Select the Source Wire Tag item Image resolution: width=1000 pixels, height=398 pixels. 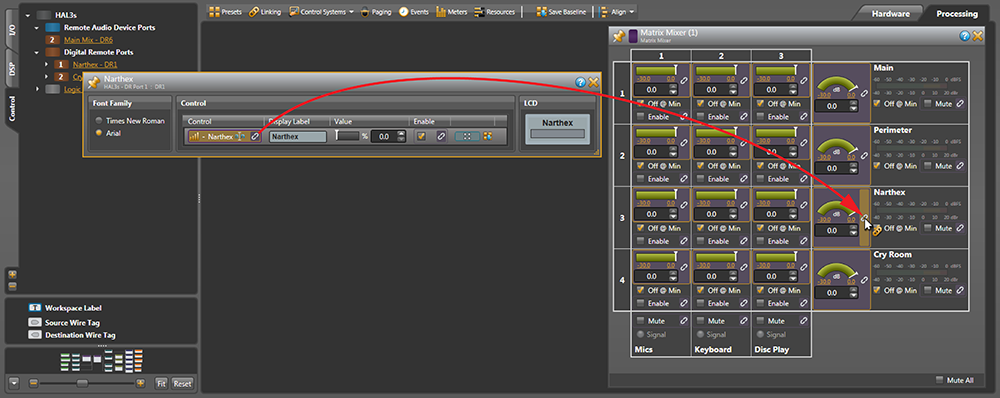tap(64, 323)
